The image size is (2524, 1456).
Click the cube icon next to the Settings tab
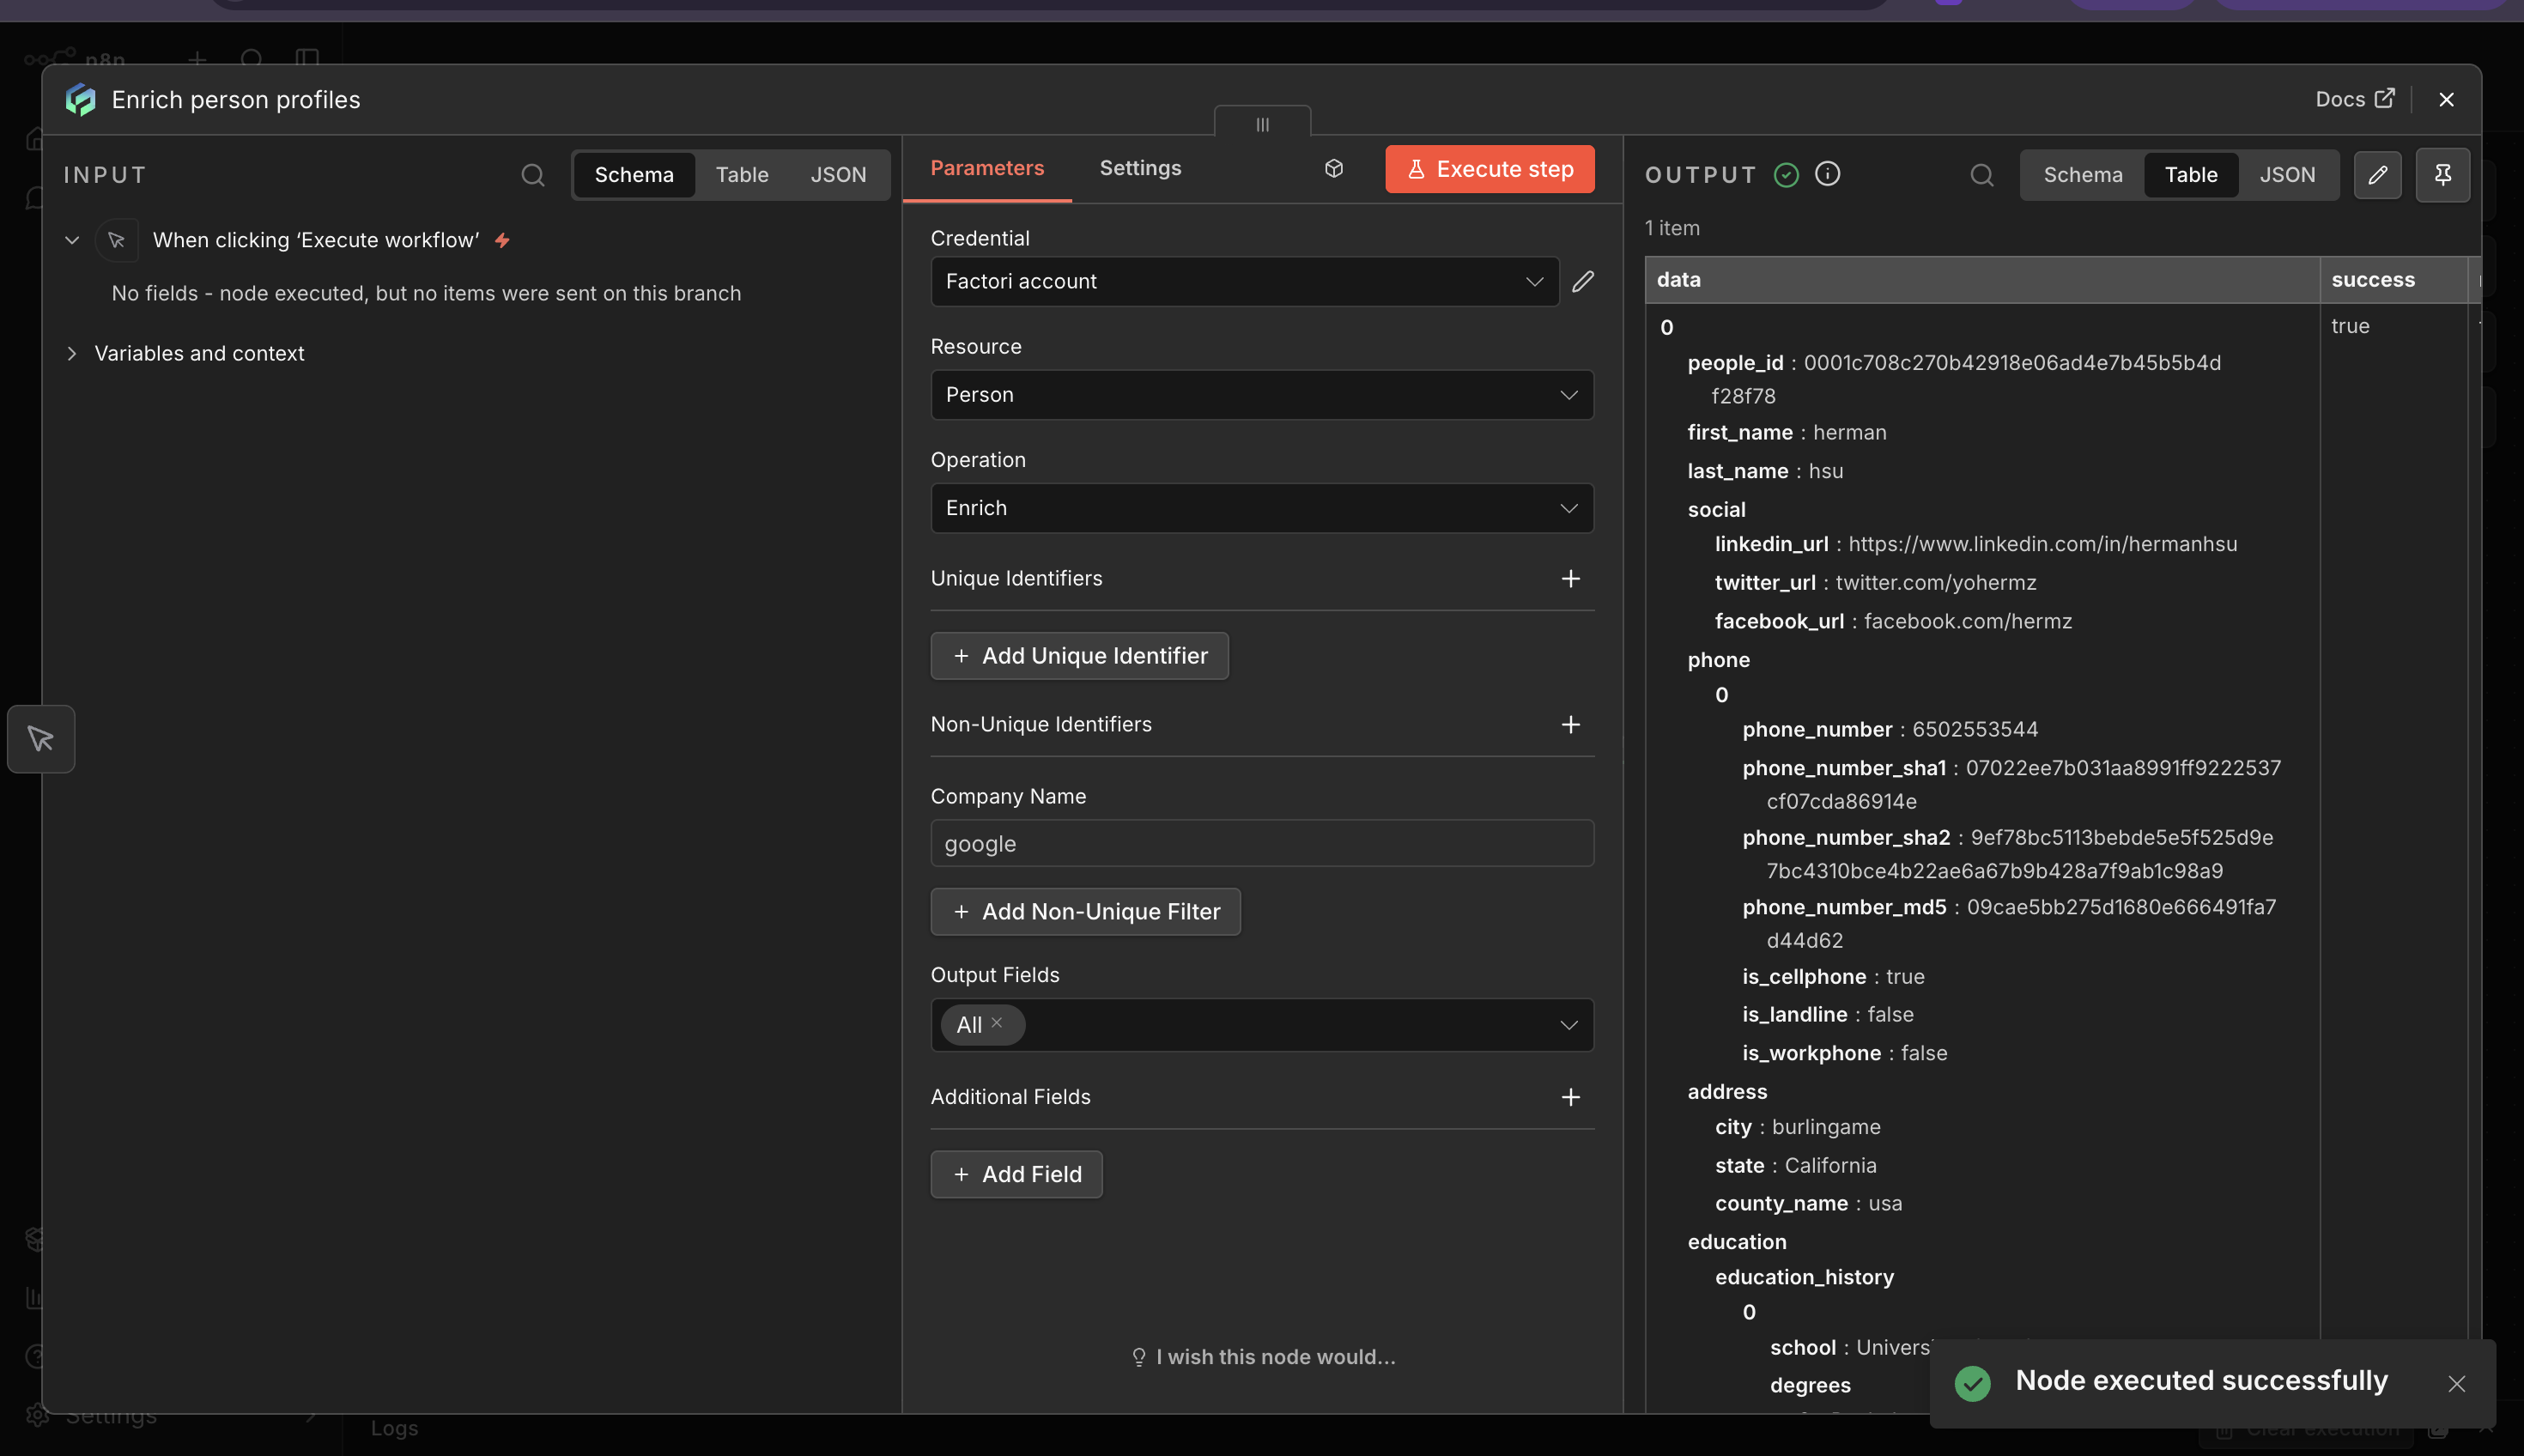(1333, 168)
